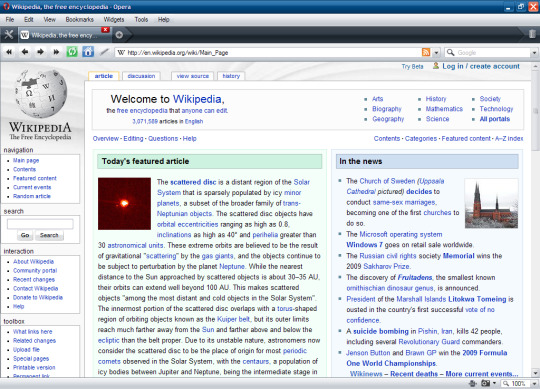This screenshot has height=389, width=540.
Task: Click the Opera logo in title bar
Action: [6, 6]
